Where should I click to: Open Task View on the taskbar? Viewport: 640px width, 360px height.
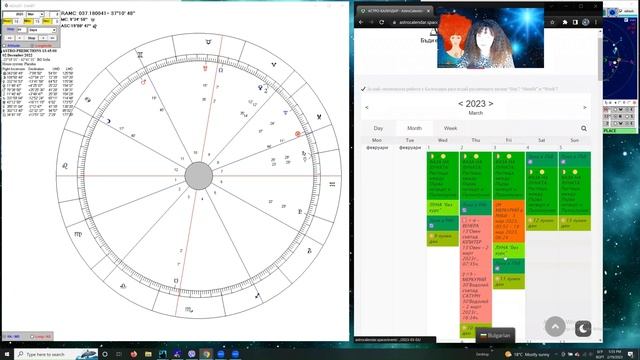click(x=119, y=354)
